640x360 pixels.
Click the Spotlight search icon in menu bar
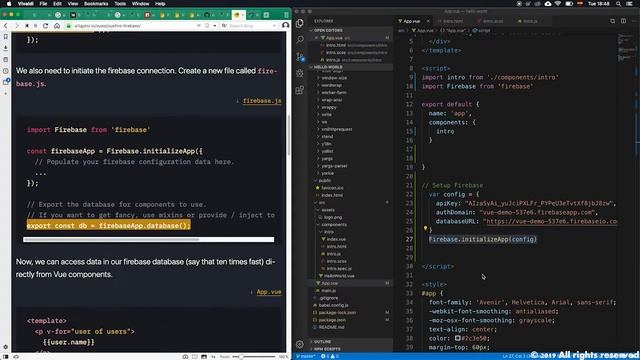coord(619,4)
